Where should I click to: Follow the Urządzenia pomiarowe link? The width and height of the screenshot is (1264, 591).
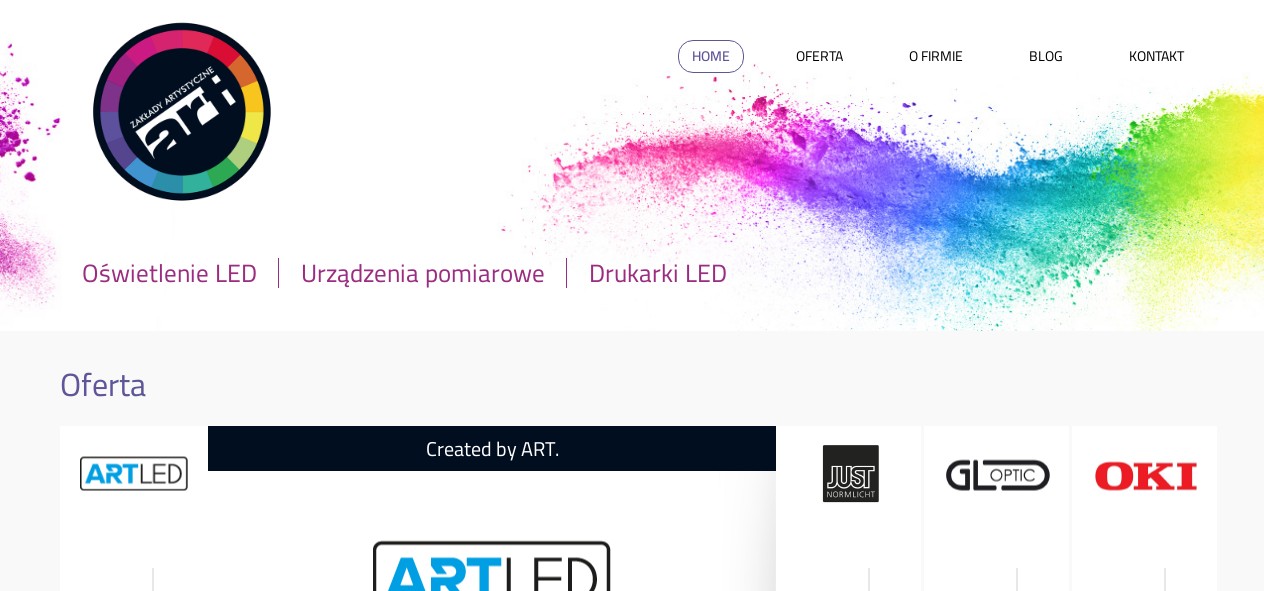423,273
